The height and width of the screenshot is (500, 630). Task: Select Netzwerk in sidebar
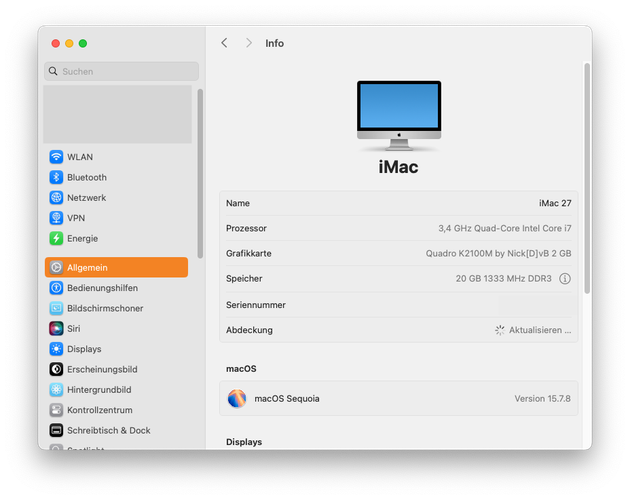click(x=86, y=198)
